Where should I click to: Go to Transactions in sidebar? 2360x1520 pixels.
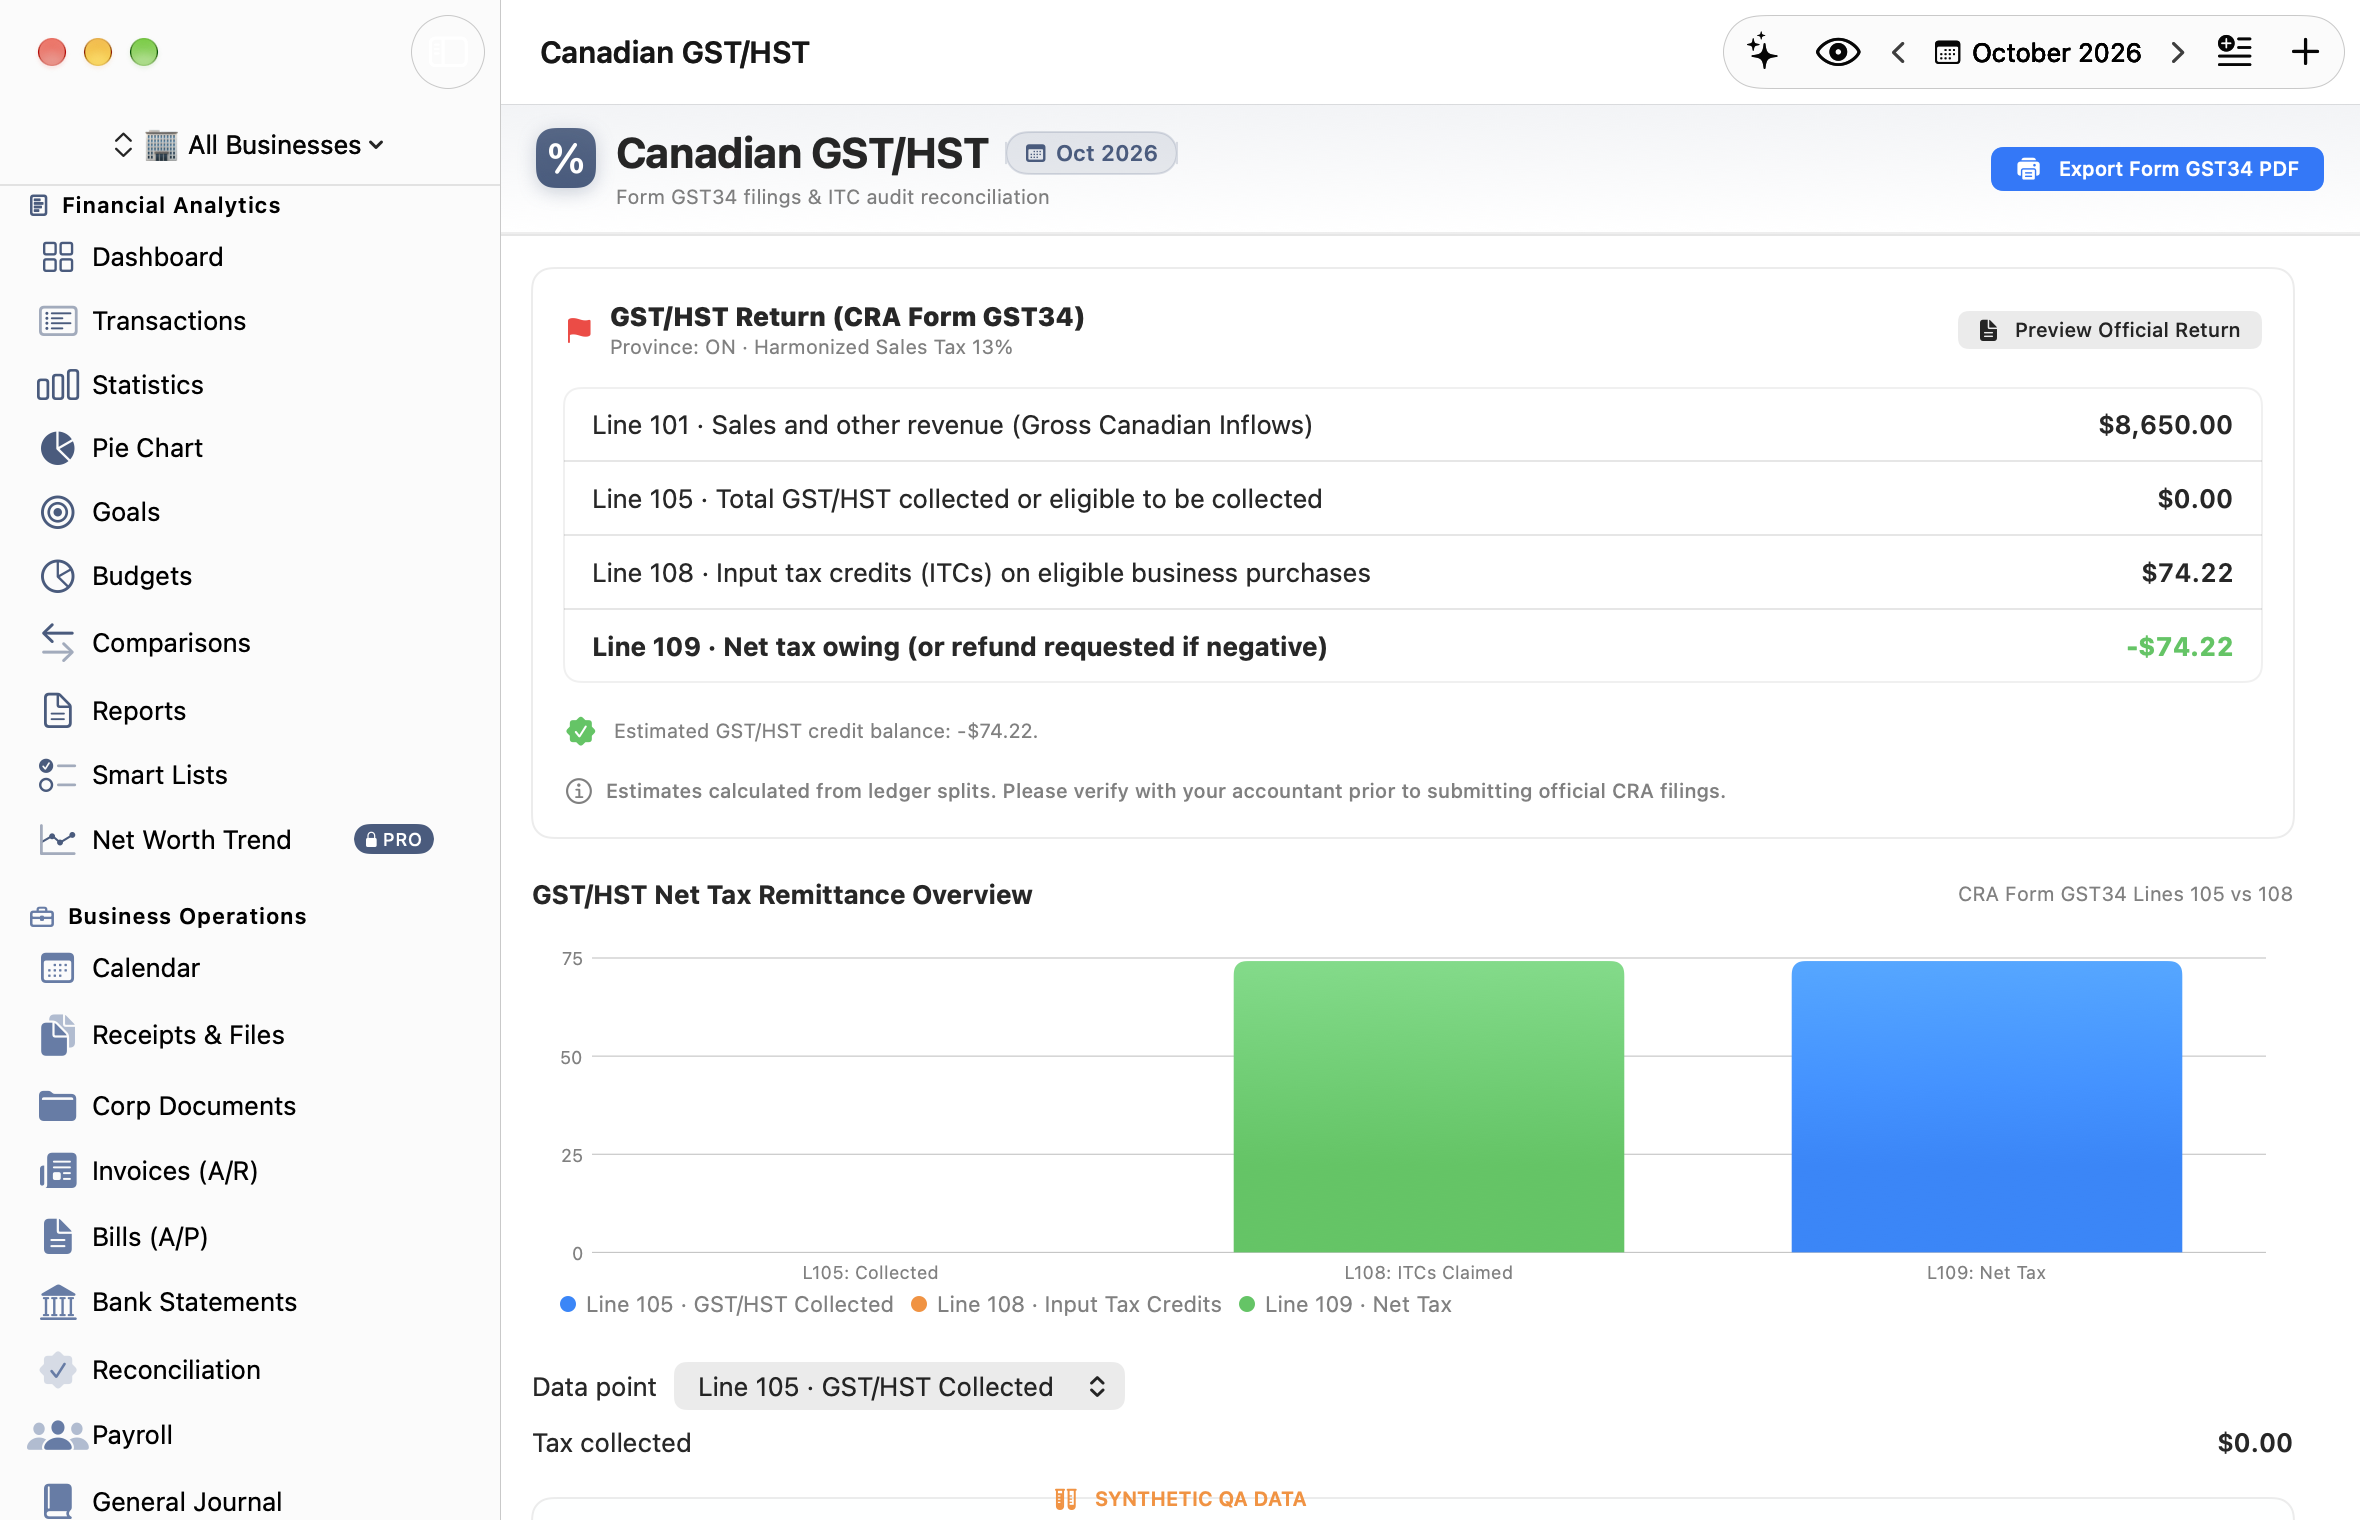168,321
